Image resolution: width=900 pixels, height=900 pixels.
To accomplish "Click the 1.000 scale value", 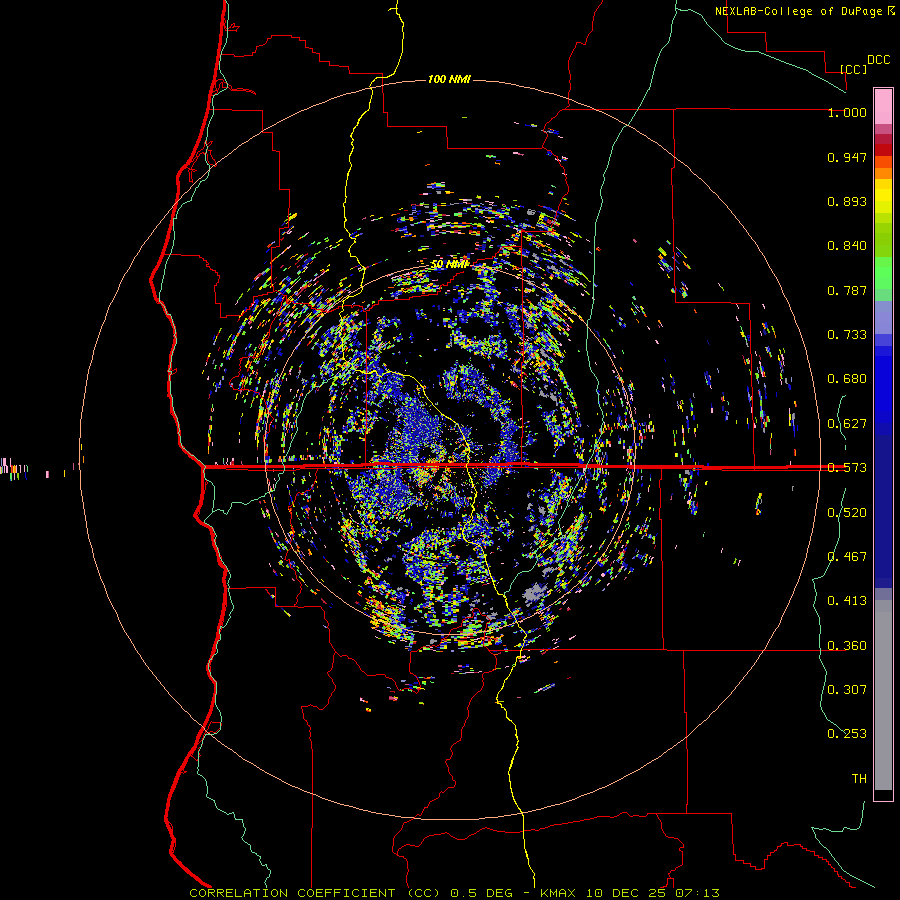I will coord(847,112).
